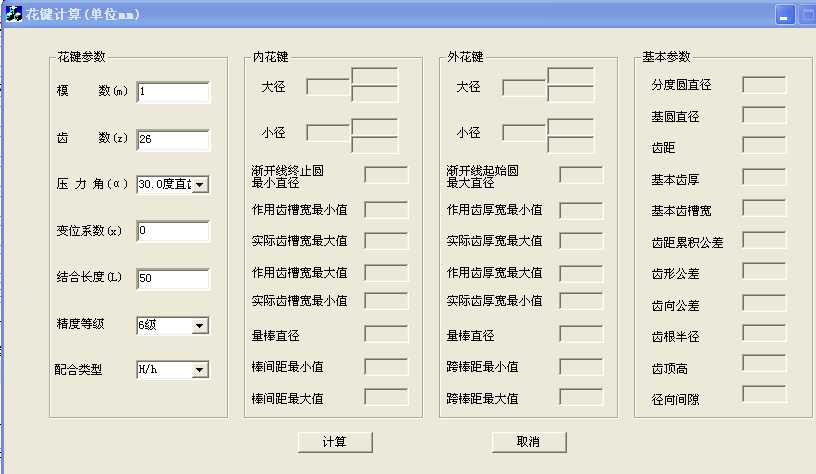Click the 跨棒距最大值 output field

[x=582, y=397]
